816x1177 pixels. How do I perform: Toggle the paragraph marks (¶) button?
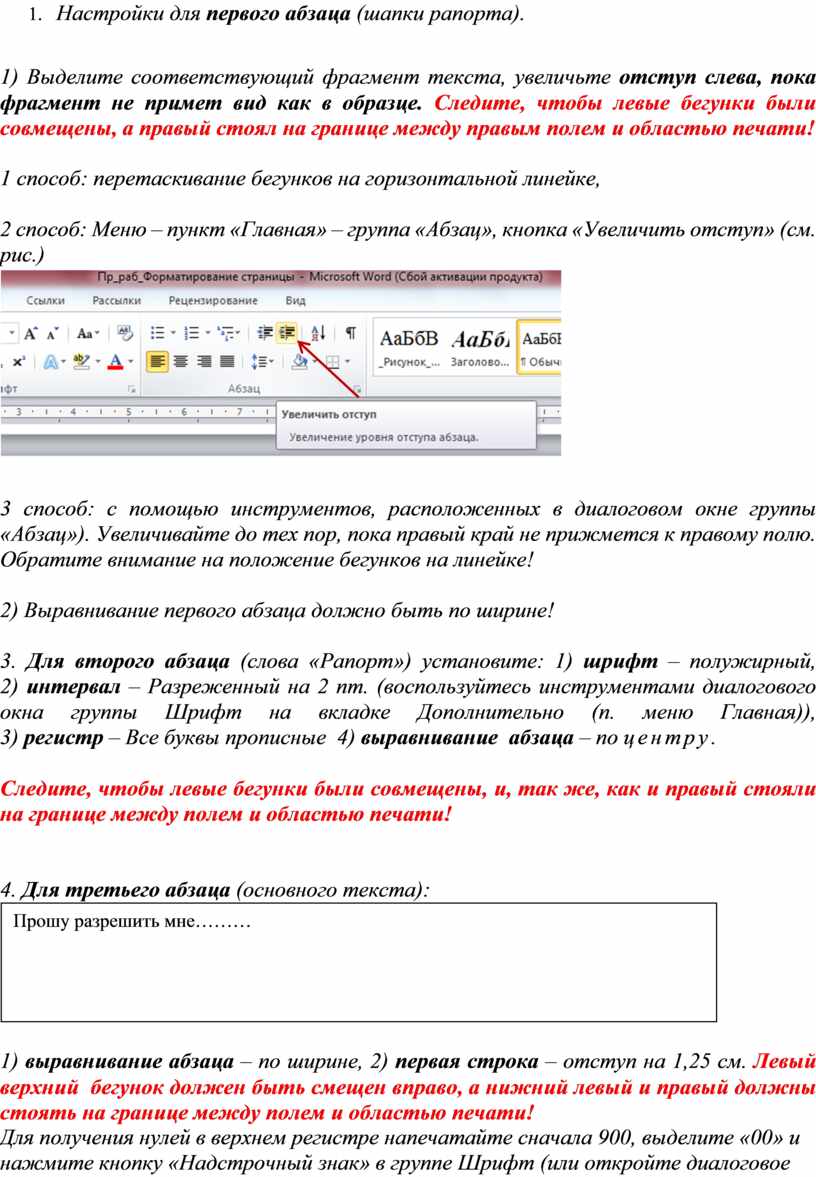(x=350, y=332)
